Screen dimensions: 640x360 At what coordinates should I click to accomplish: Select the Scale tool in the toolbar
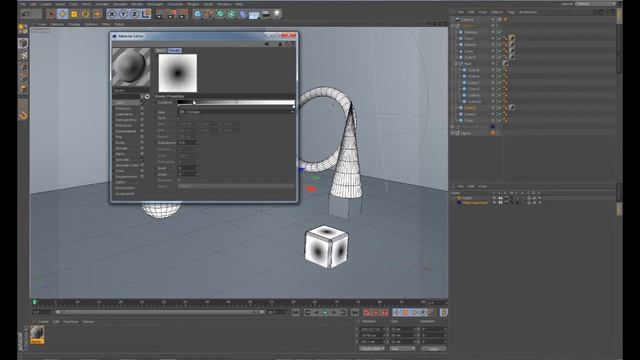[x=74, y=14]
